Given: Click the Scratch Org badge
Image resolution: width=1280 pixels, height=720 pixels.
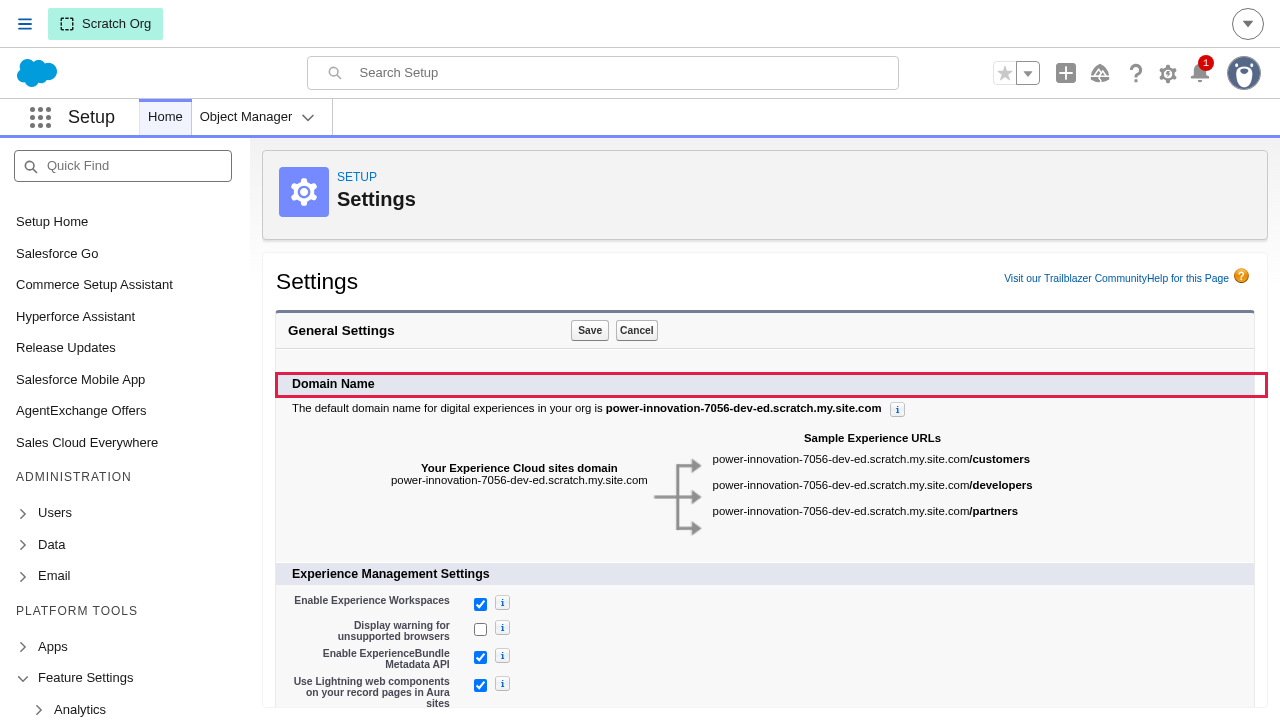Looking at the screenshot, I should [105, 24].
